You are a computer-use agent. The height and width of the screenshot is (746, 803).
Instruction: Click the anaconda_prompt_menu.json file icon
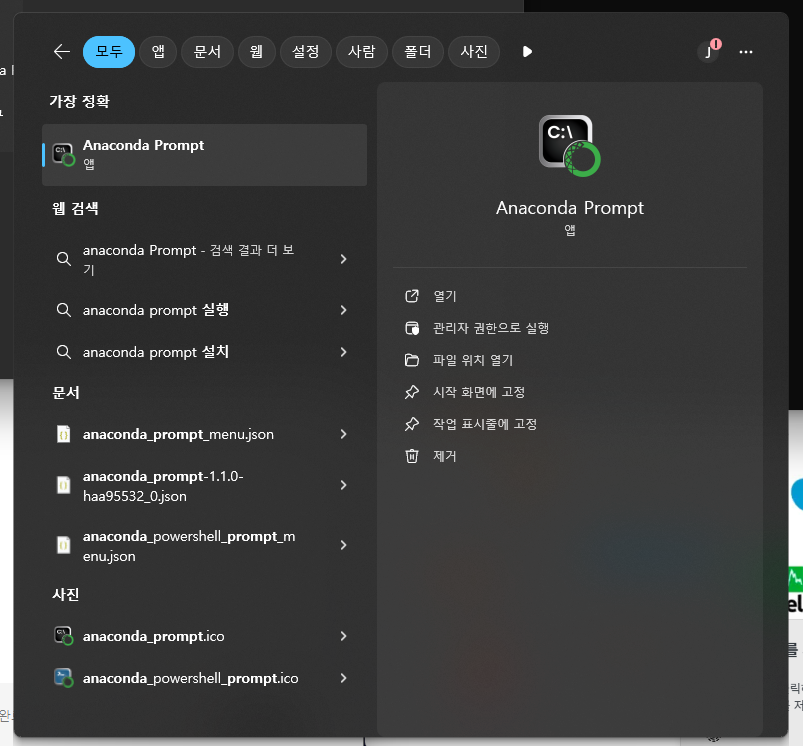64,434
